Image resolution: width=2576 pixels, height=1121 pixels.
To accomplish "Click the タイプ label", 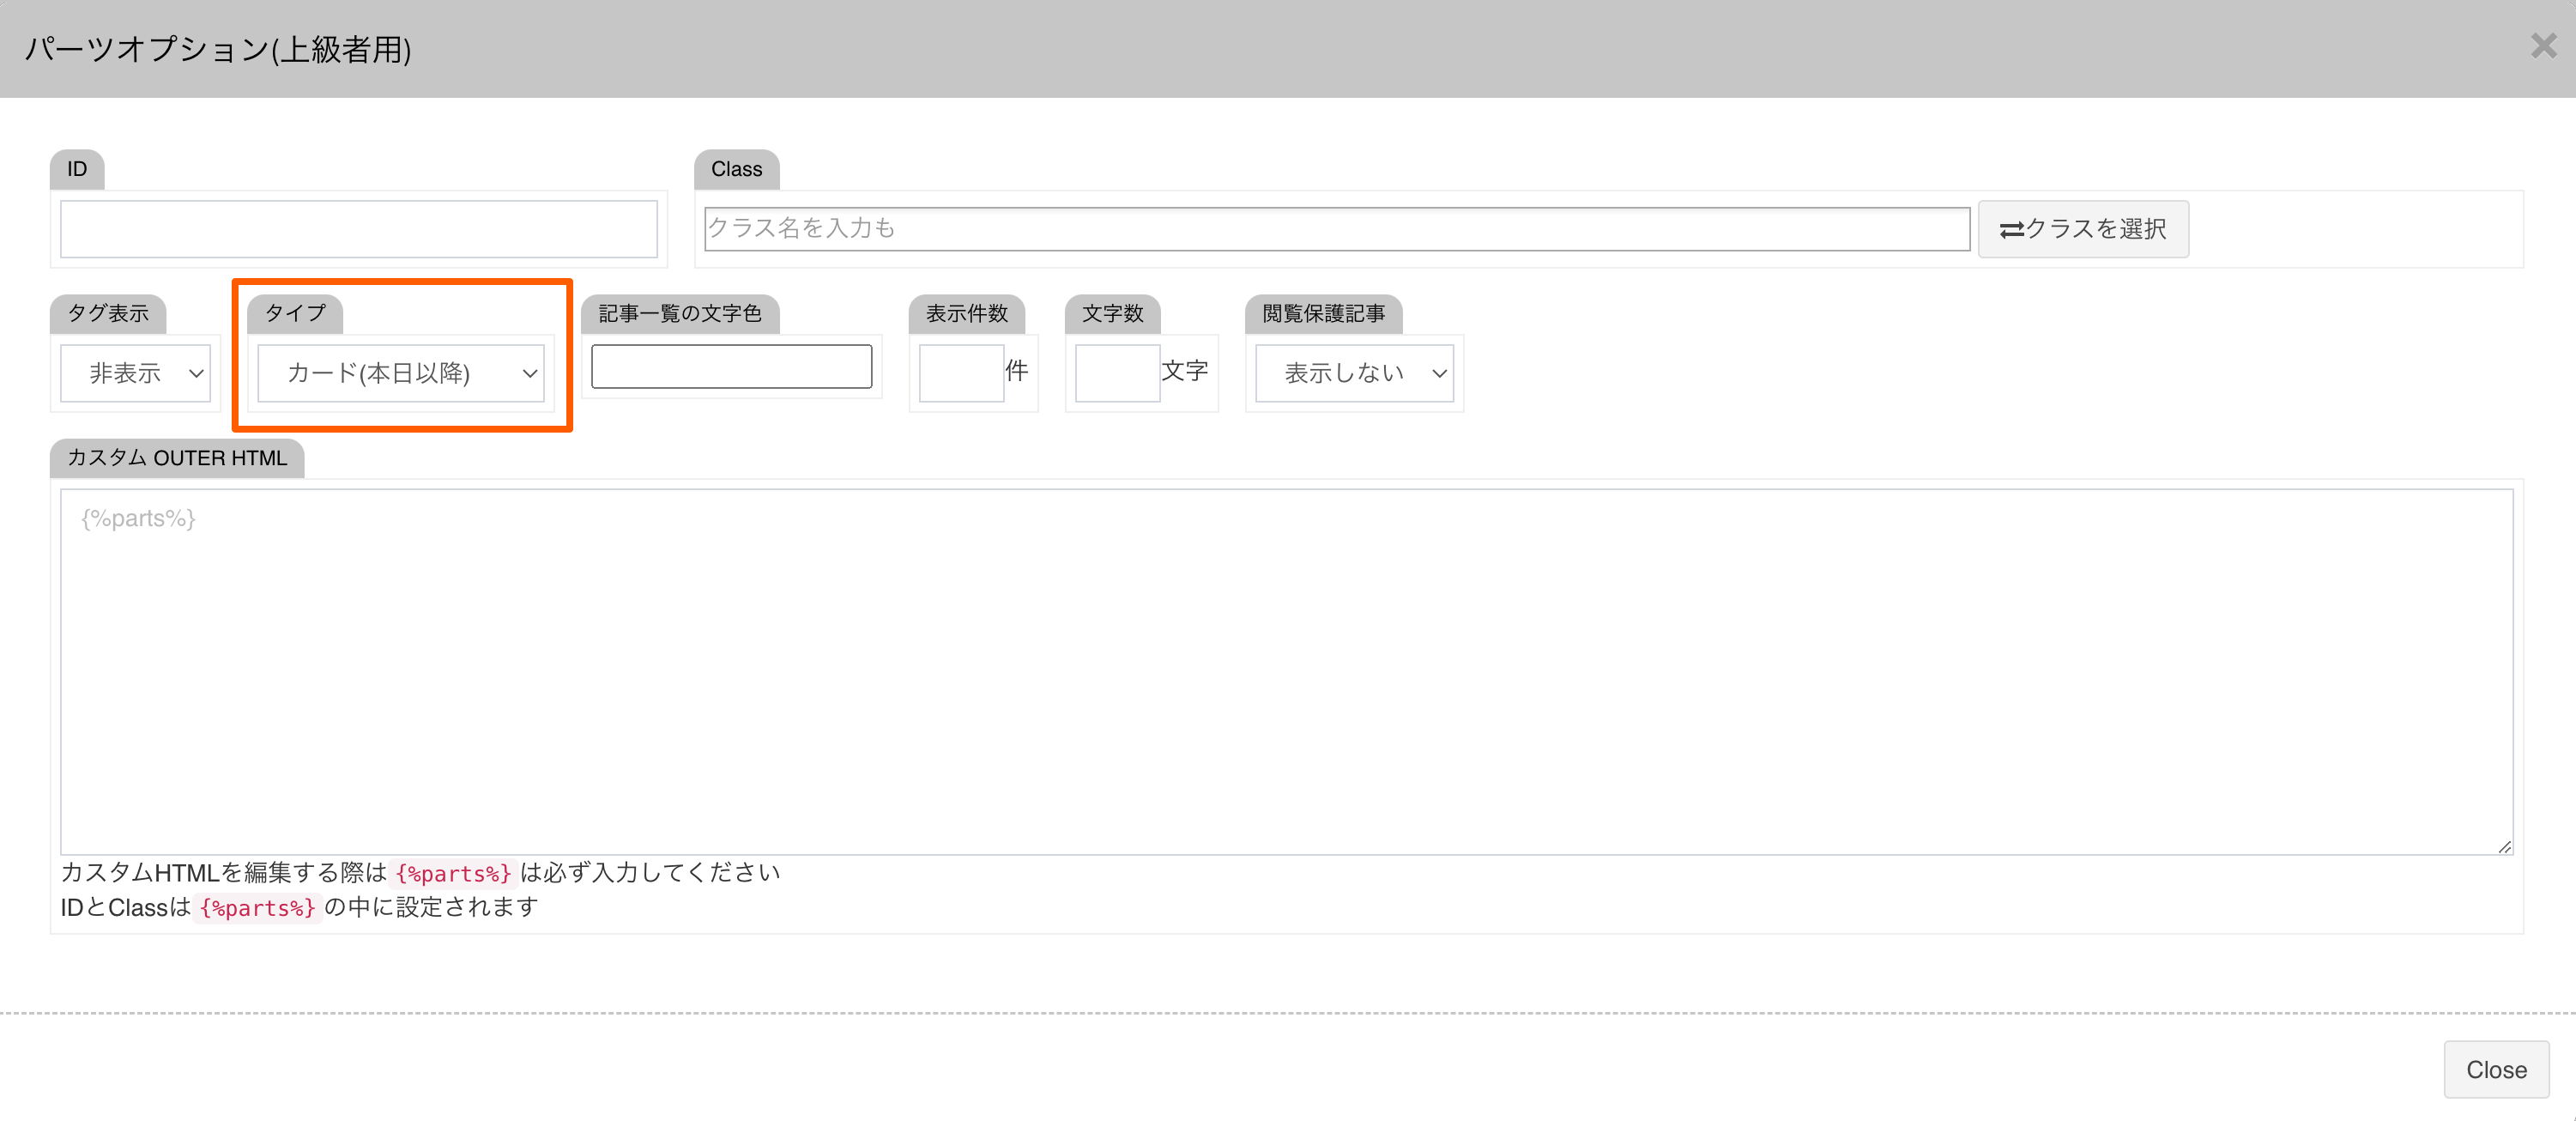I will click(295, 313).
